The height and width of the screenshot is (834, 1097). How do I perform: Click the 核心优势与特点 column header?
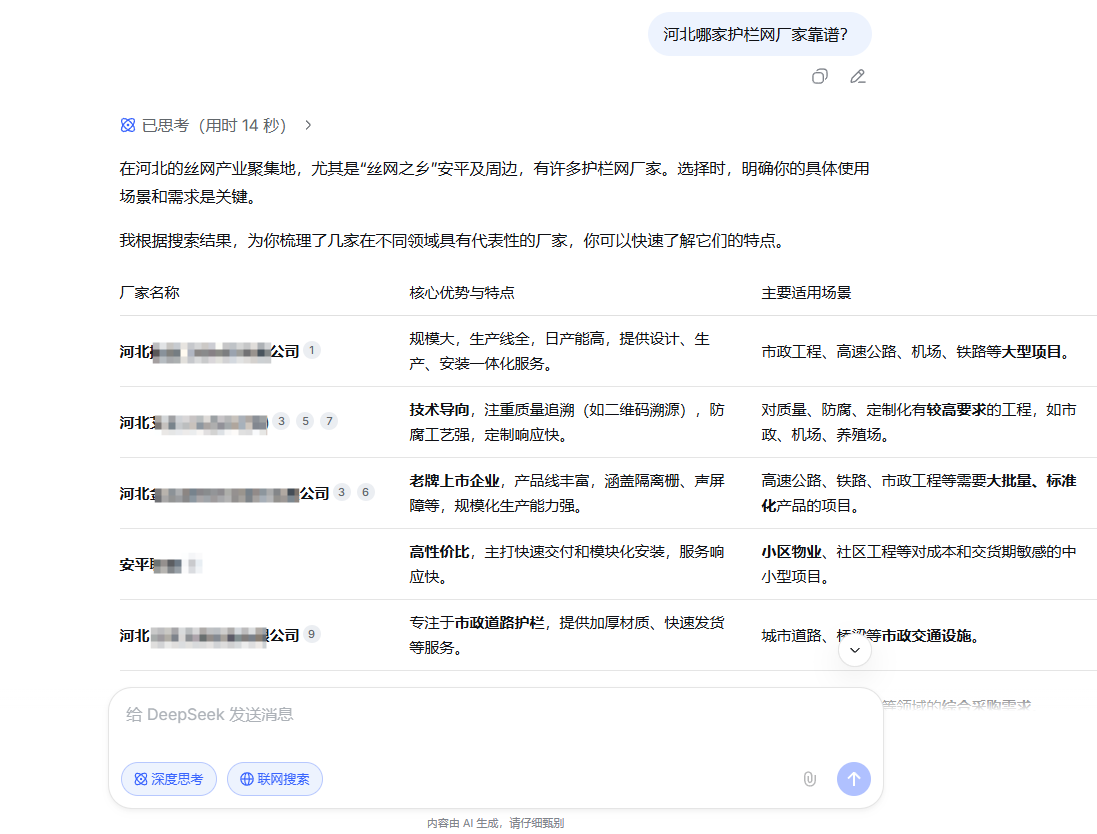coord(462,293)
